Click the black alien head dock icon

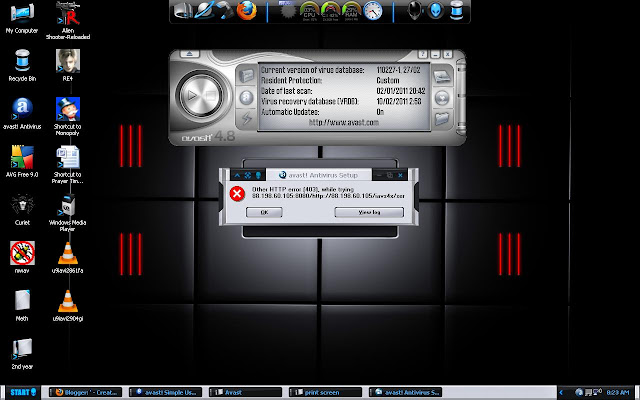[414, 11]
